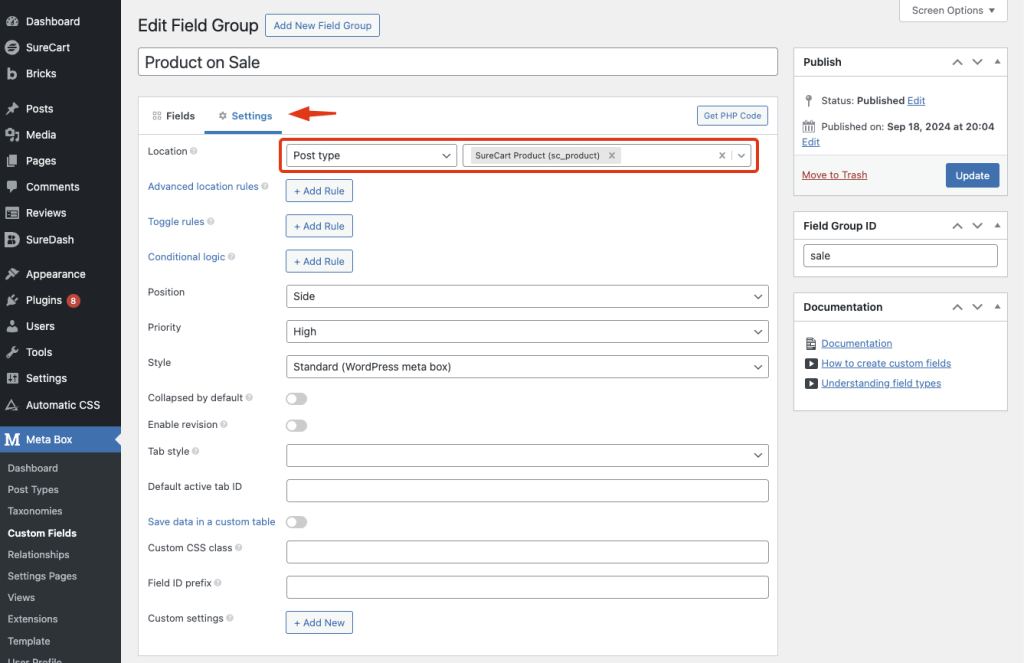
Task: Click the Tools wrench icon
Action: coord(12,352)
